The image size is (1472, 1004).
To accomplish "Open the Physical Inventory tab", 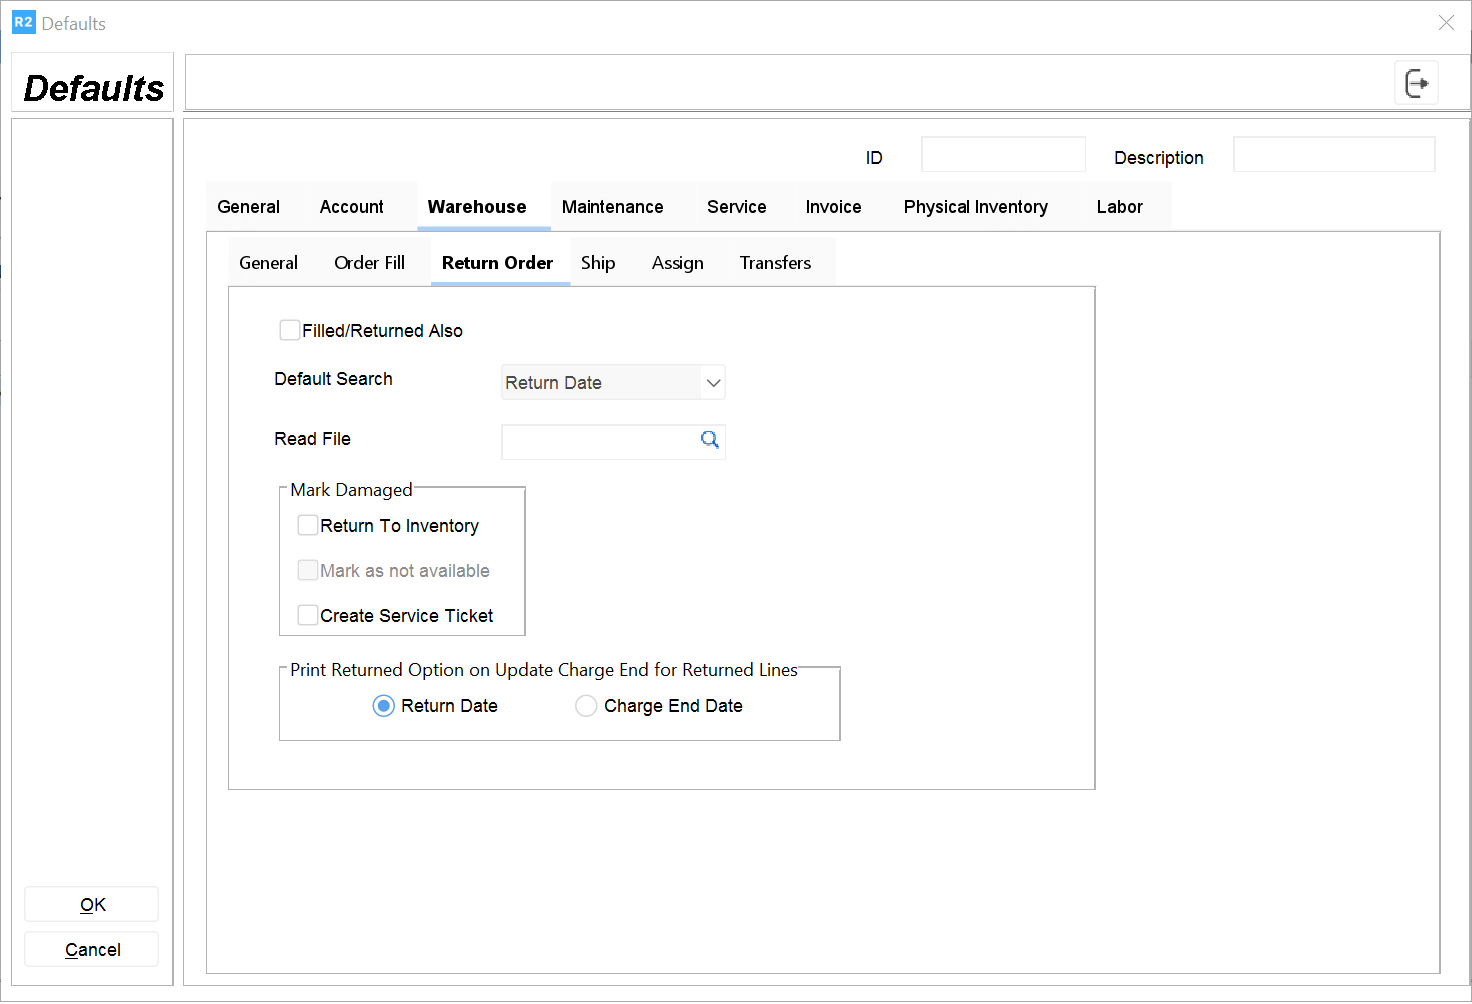I will pyautogui.click(x=975, y=207).
